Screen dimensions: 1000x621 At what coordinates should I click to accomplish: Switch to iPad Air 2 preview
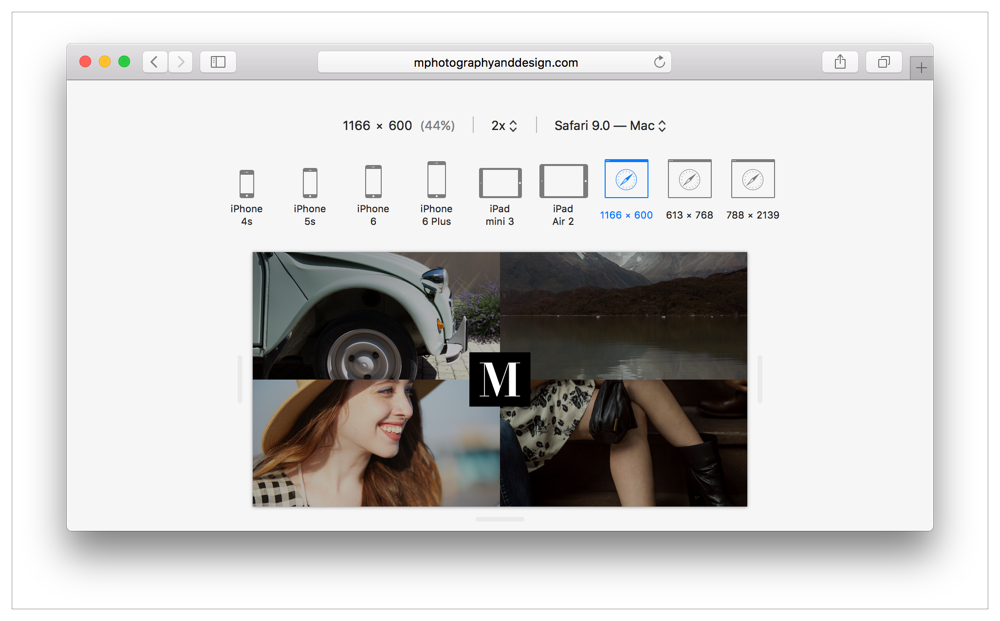563,182
